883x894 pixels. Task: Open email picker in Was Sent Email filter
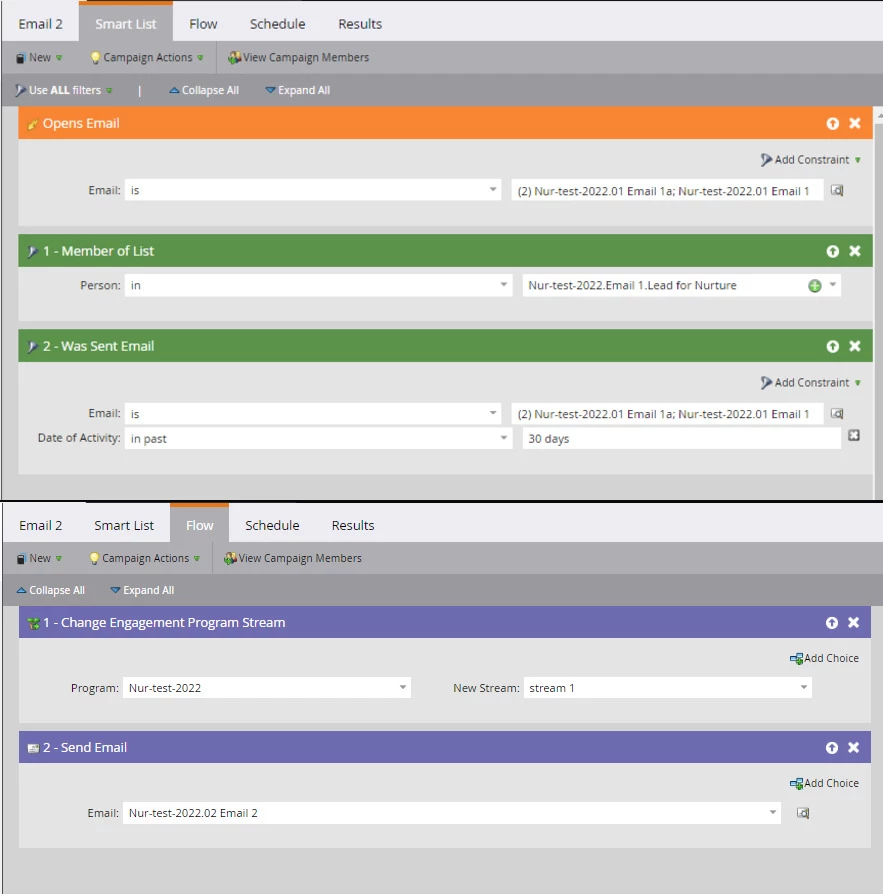(x=837, y=414)
